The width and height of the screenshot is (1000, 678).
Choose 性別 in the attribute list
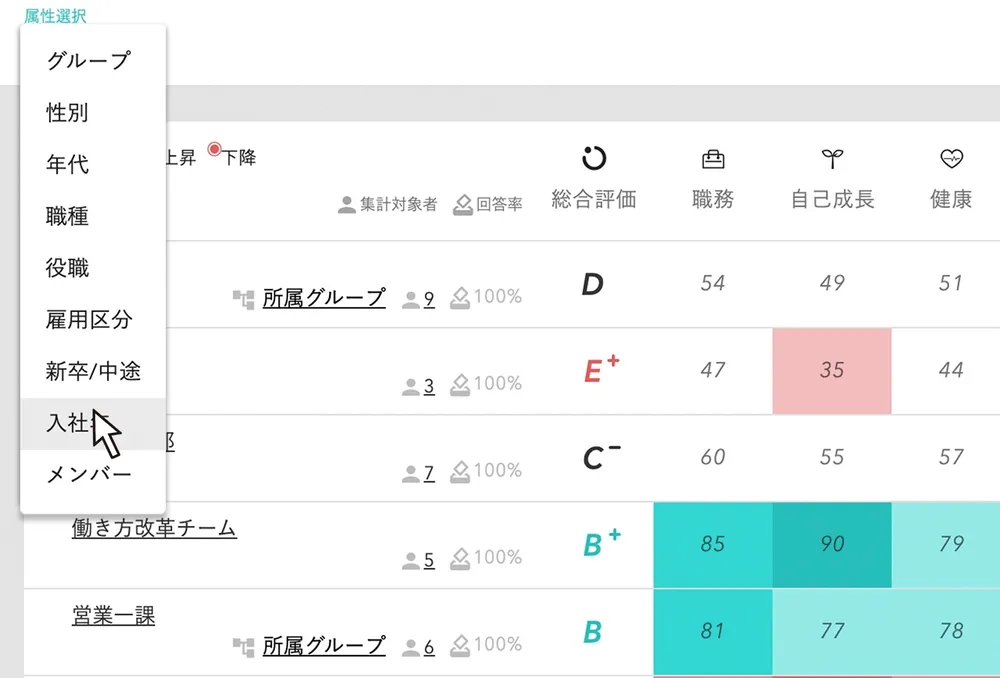68,112
